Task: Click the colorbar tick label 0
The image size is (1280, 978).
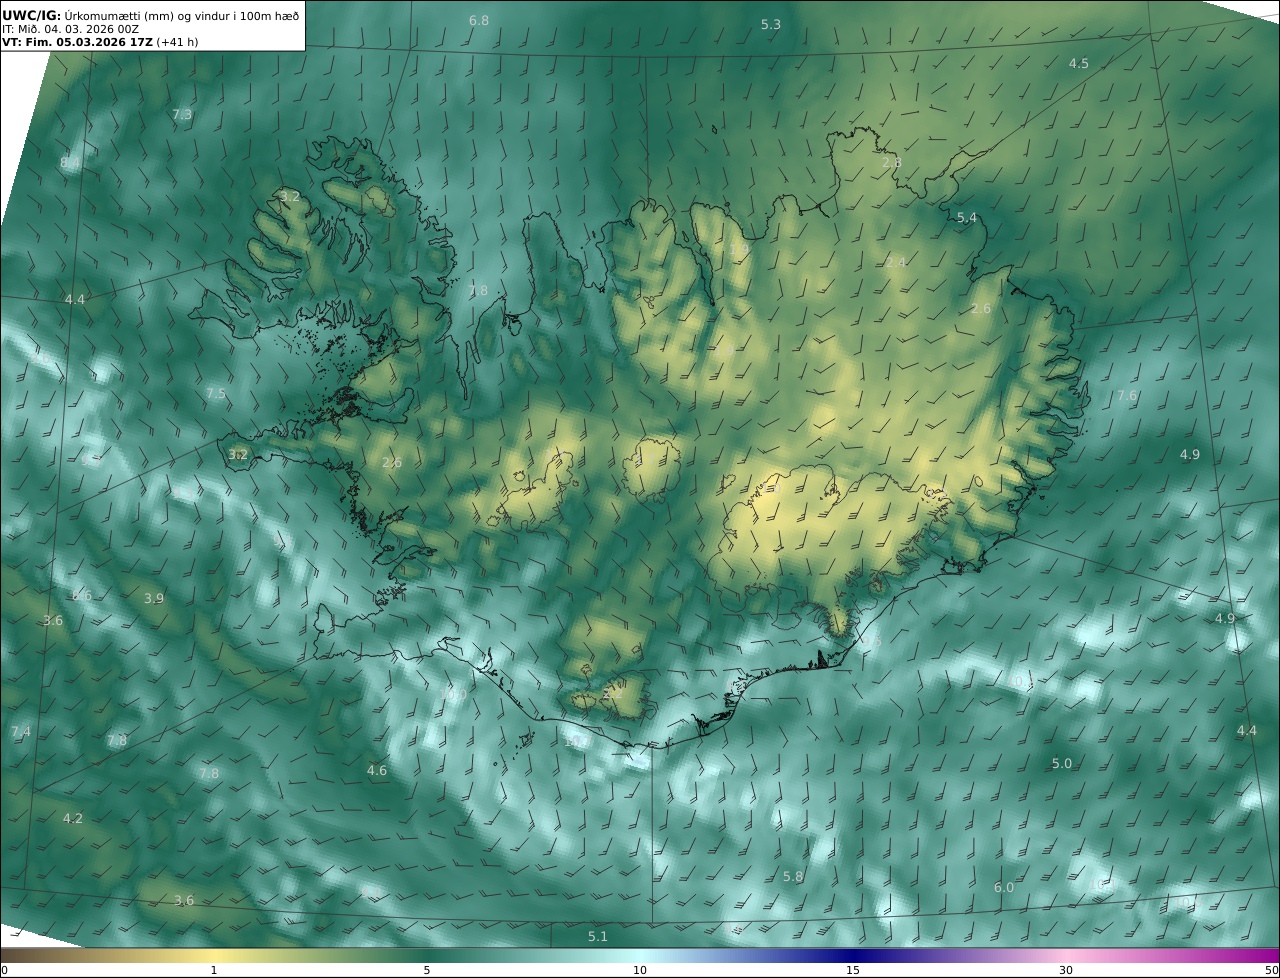Action: coord(4,970)
